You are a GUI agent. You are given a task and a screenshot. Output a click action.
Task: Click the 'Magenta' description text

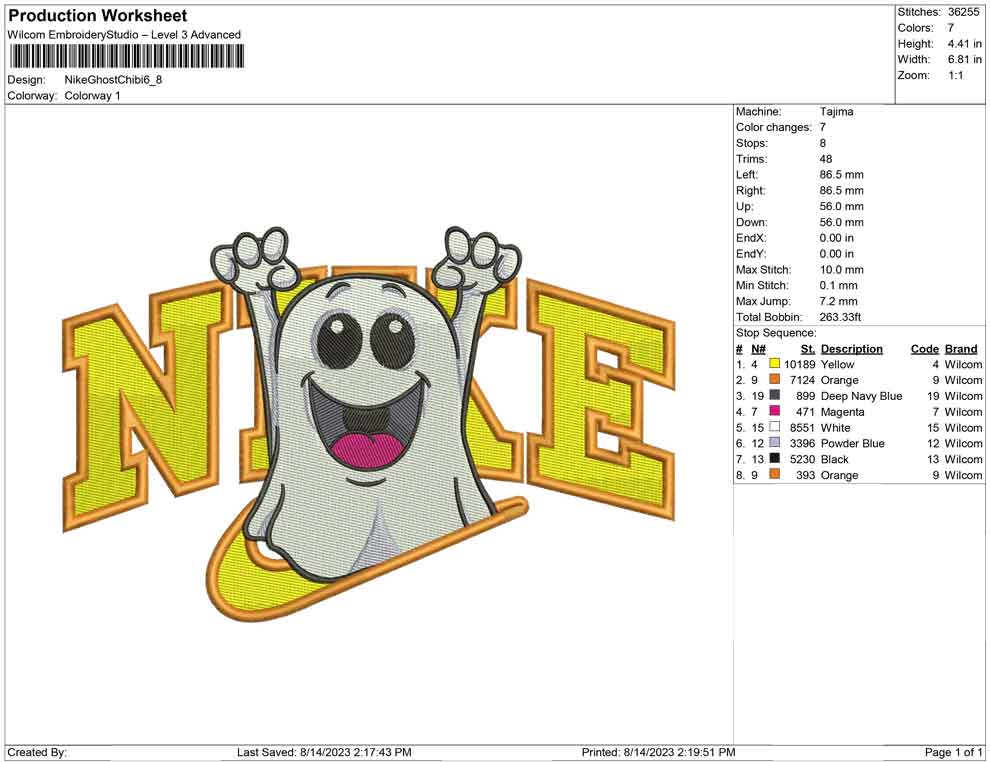pyautogui.click(x=842, y=412)
